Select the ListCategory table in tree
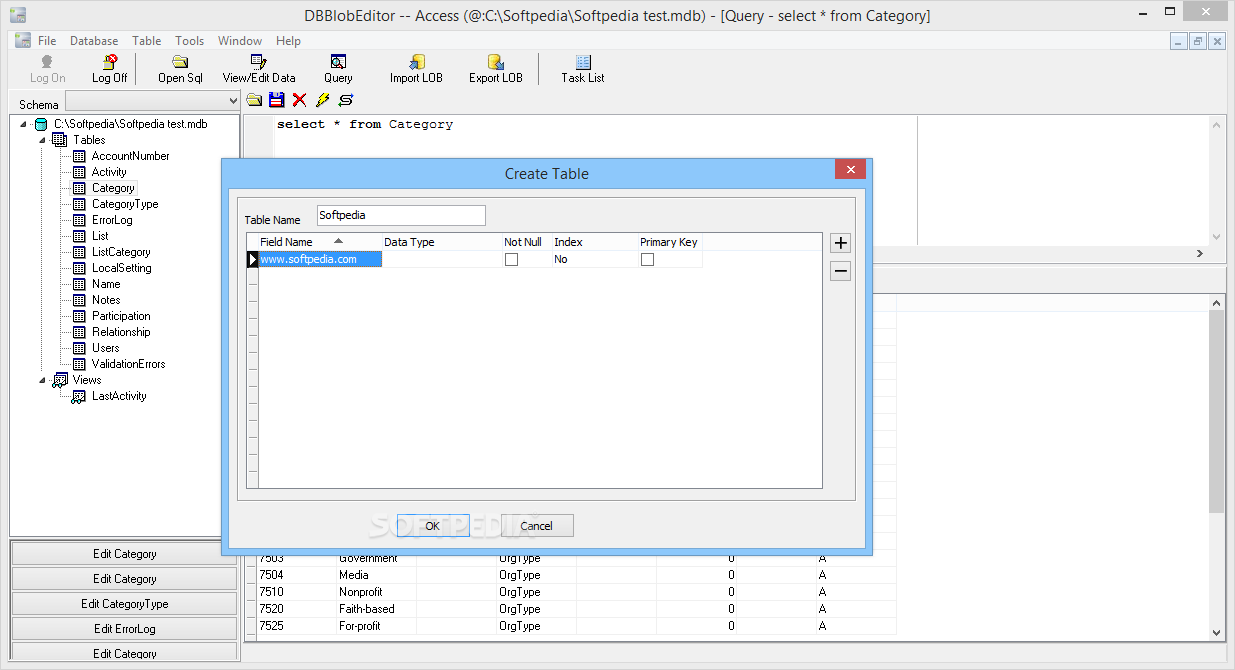Image resolution: width=1235 pixels, height=670 pixels. click(121, 252)
